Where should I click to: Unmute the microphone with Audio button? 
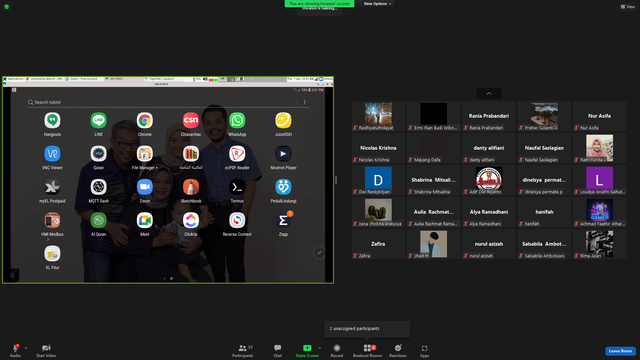pos(16,350)
